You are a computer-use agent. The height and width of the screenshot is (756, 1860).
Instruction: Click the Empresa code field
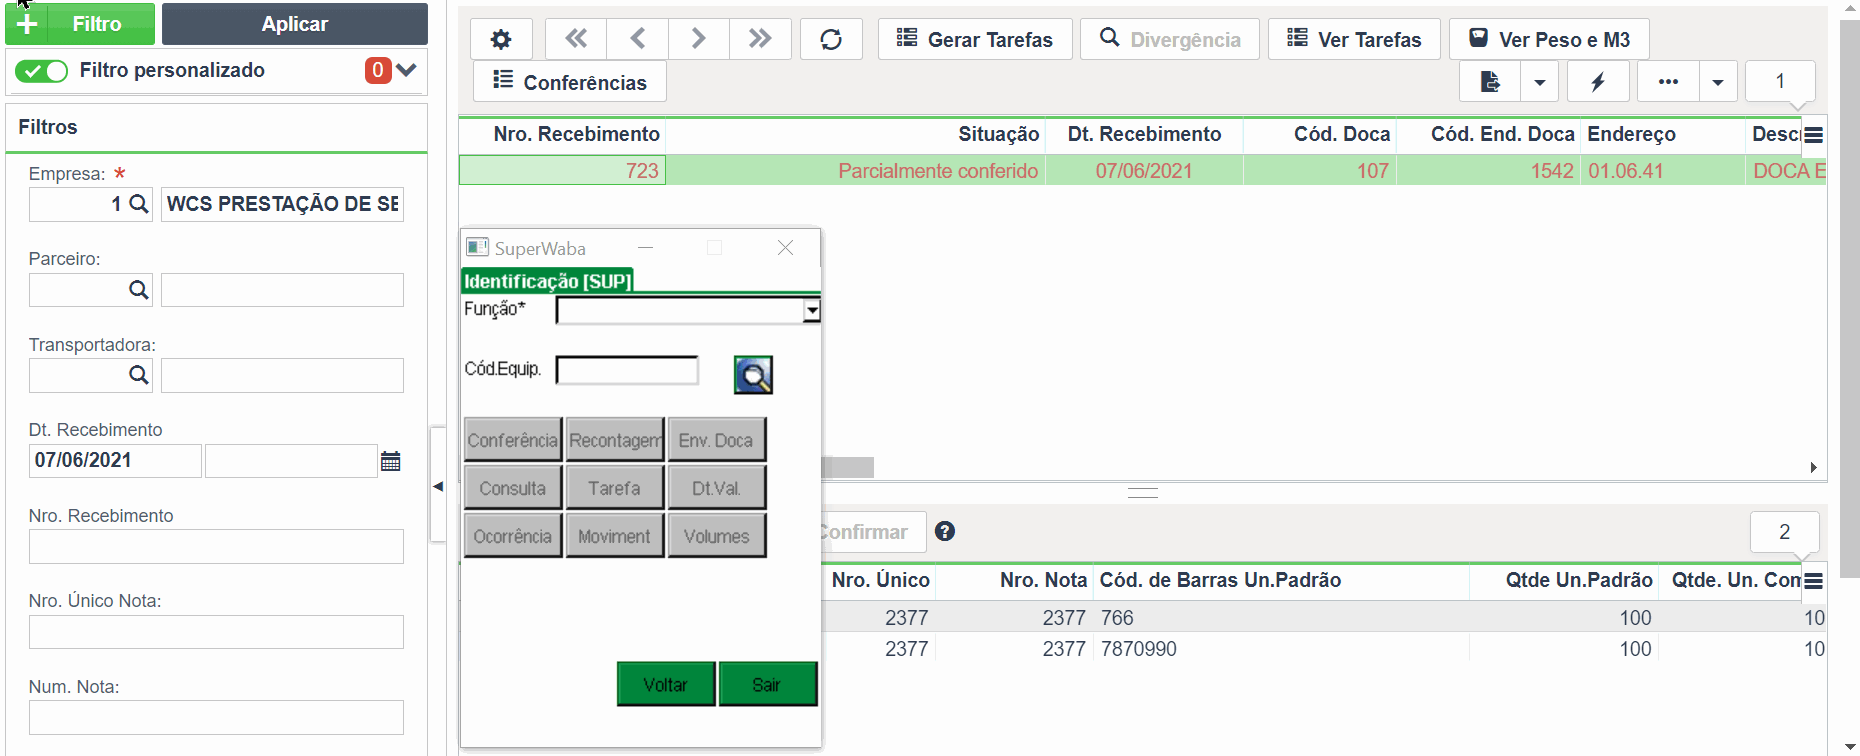78,204
